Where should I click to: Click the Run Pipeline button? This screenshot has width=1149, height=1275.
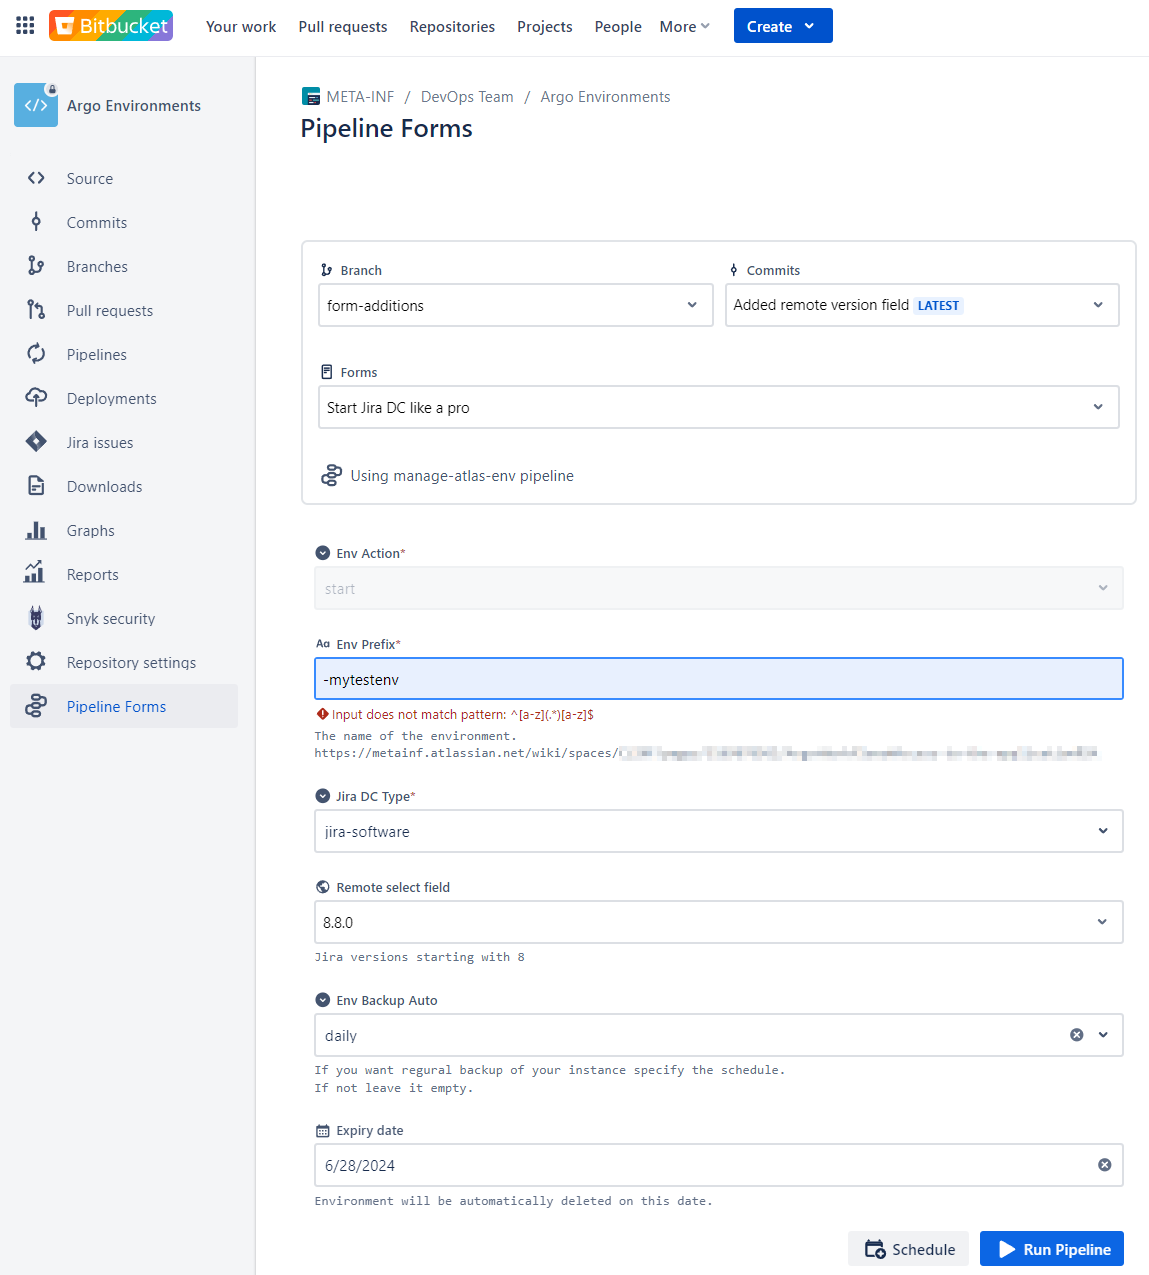coord(1052,1249)
